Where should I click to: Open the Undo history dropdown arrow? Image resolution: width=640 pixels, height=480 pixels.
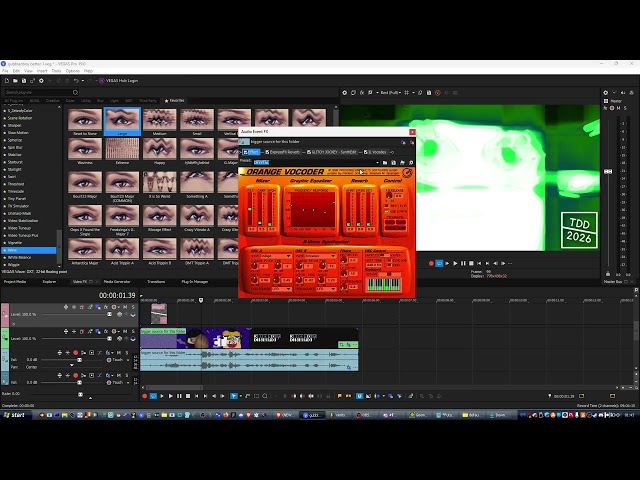[82, 81]
